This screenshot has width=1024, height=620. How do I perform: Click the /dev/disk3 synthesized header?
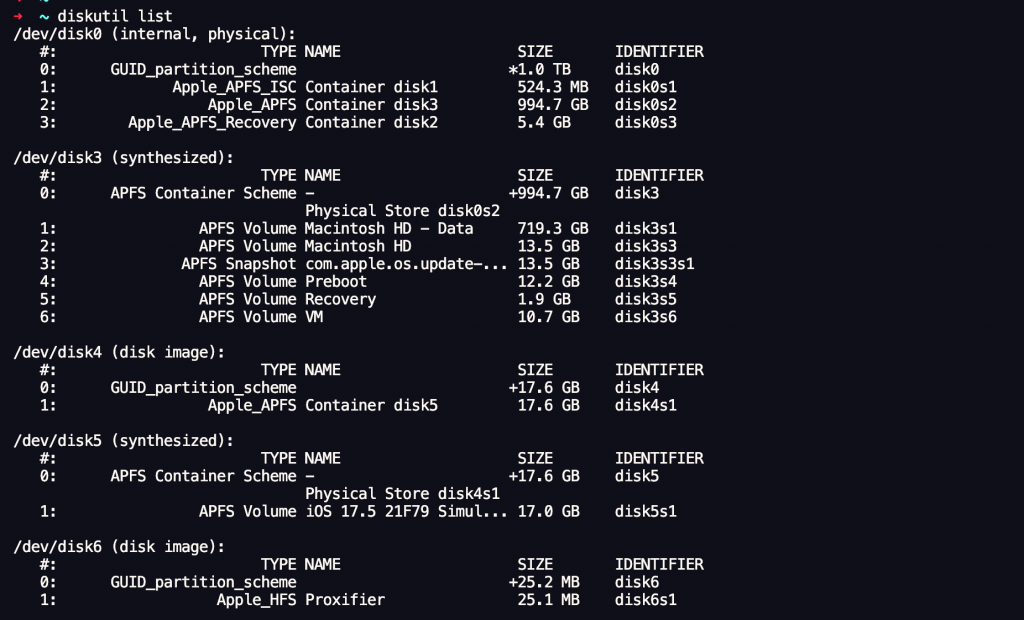[x=122, y=158]
